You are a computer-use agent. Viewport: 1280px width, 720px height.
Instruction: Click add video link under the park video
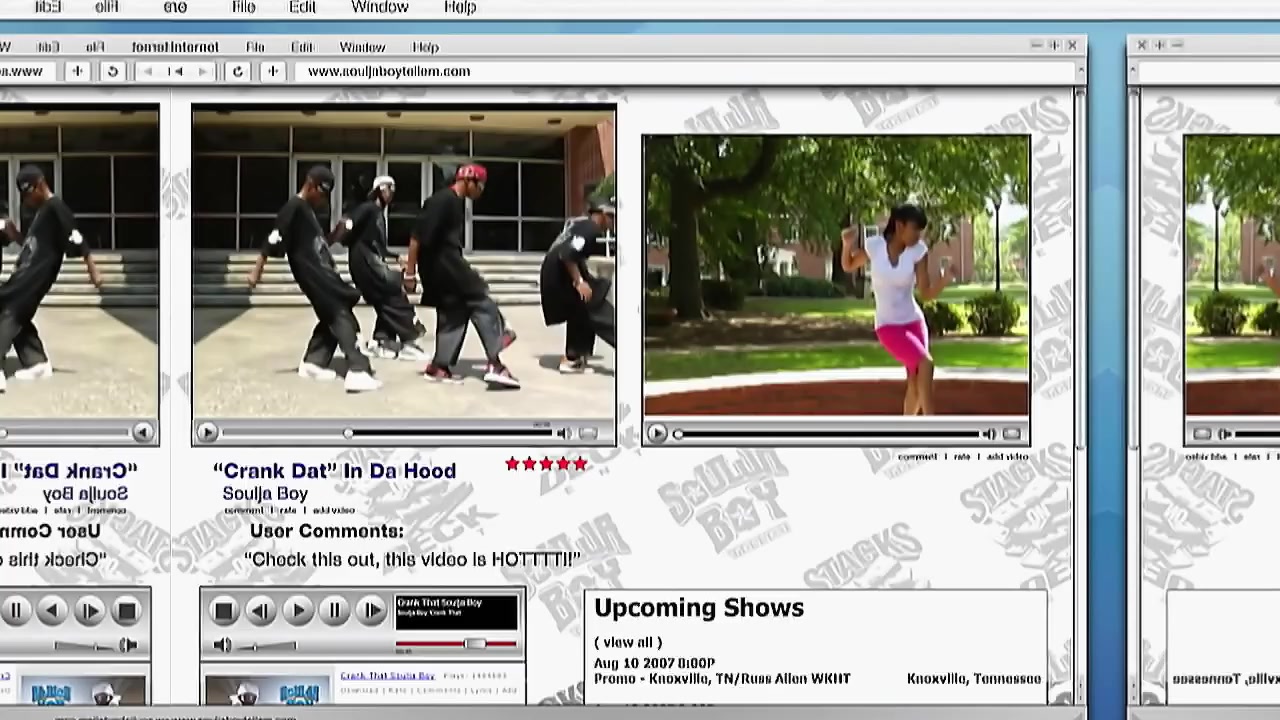(1007, 457)
